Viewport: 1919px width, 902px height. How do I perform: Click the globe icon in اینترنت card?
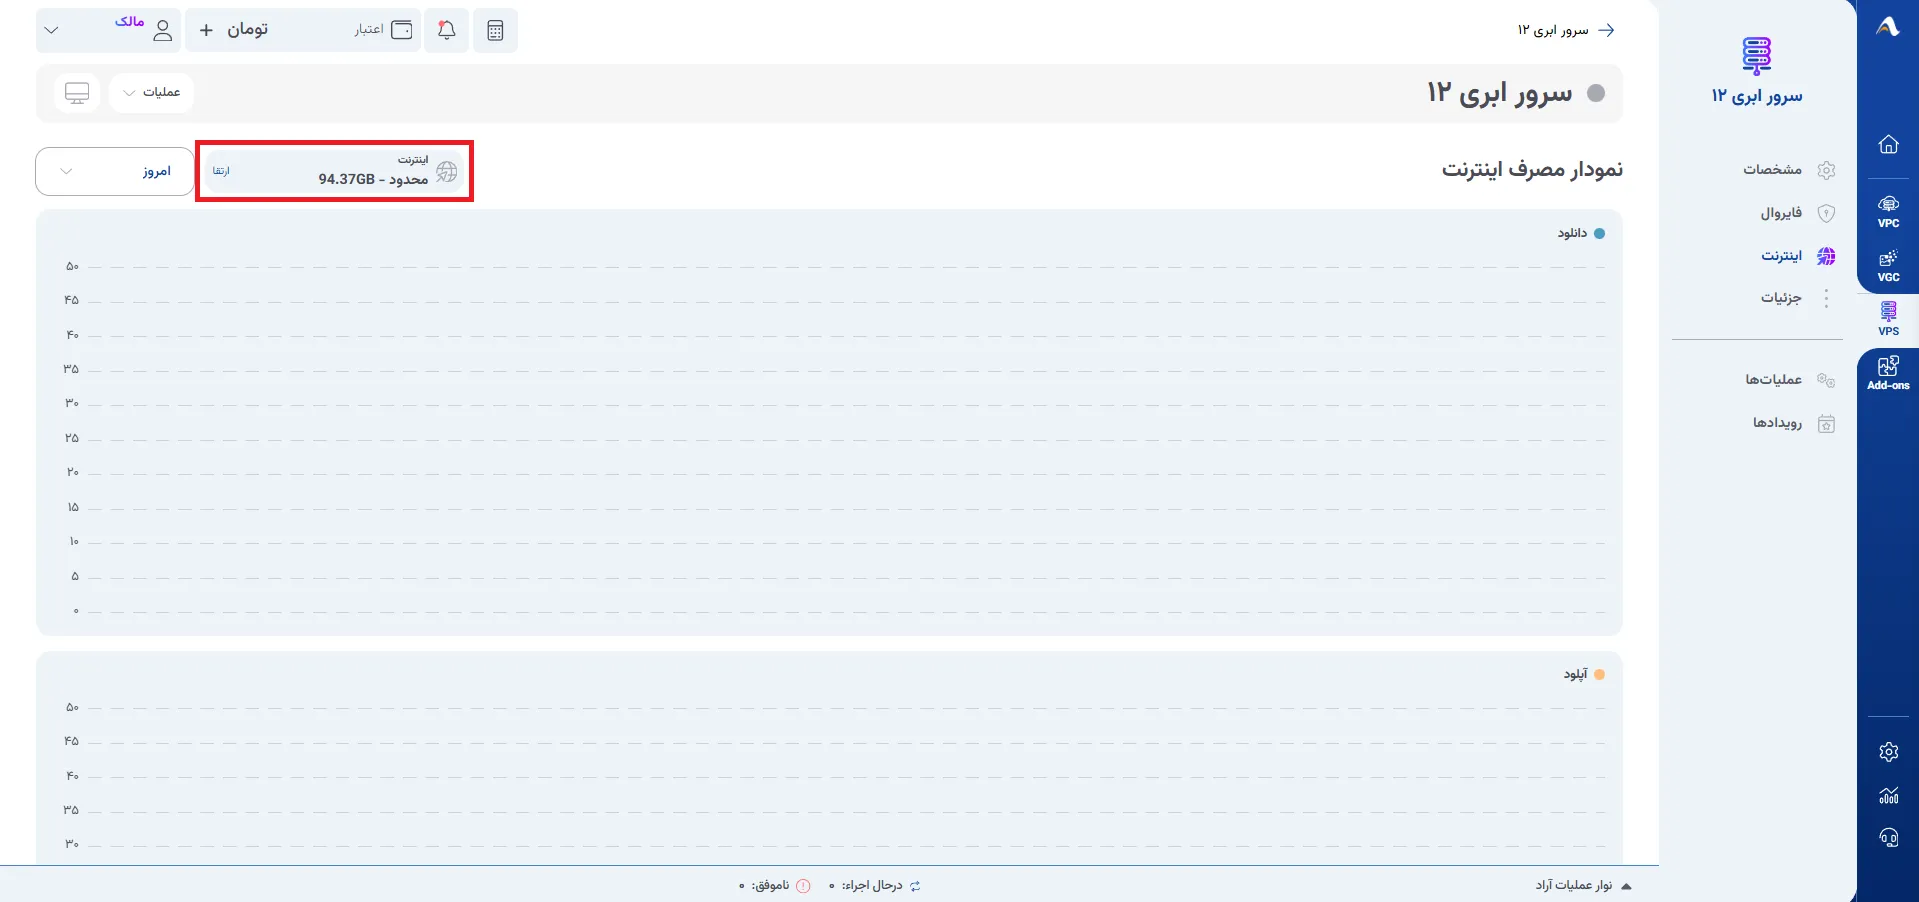click(x=447, y=172)
